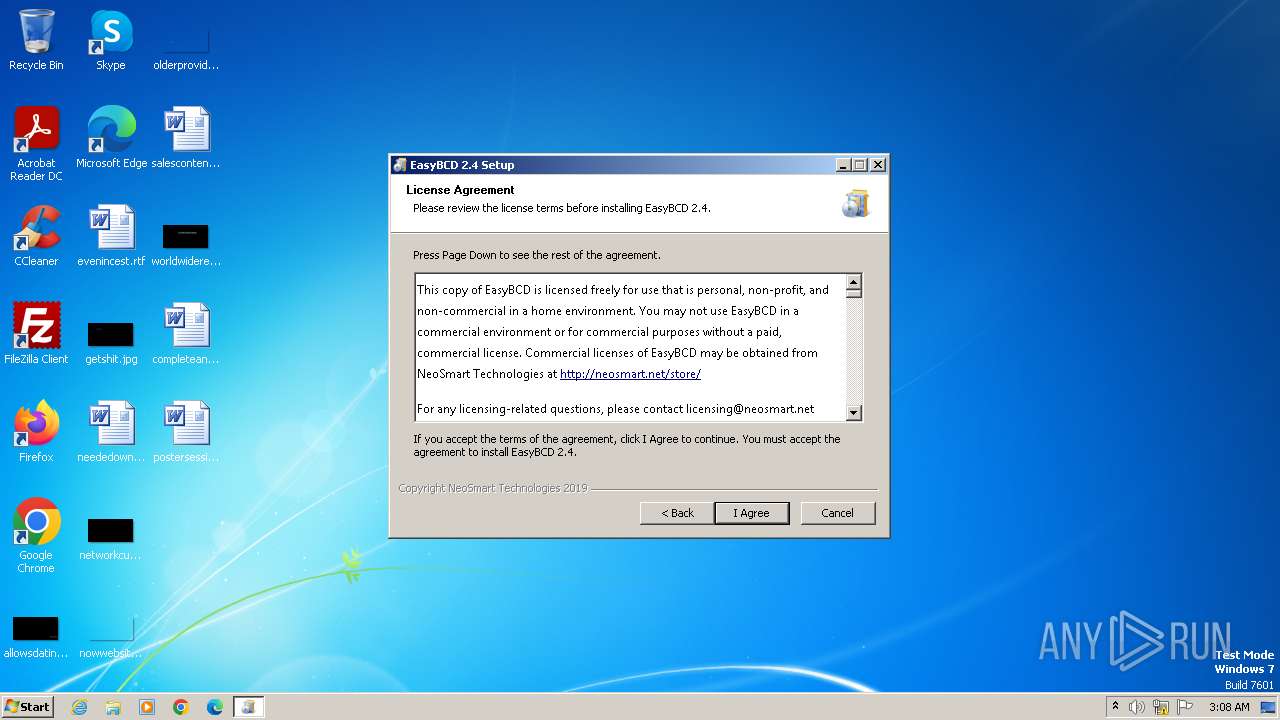Click the I Agree button
1280x720 pixels.
[x=752, y=513]
